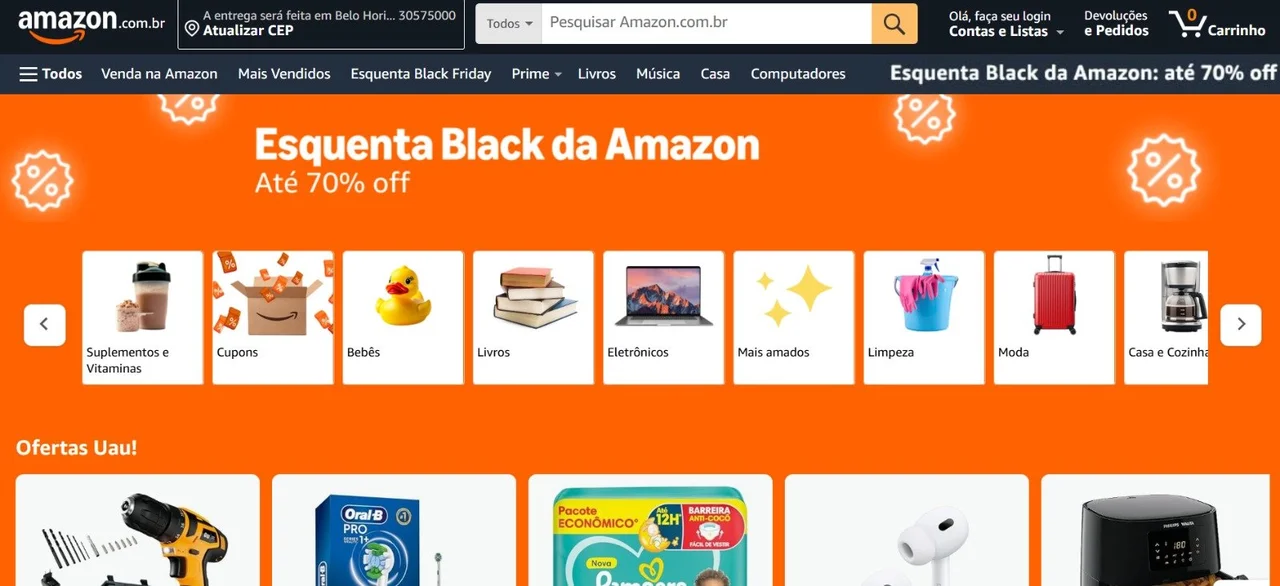Select the Eletrônicos laptop card
This screenshot has height=586, width=1280.
(664, 317)
